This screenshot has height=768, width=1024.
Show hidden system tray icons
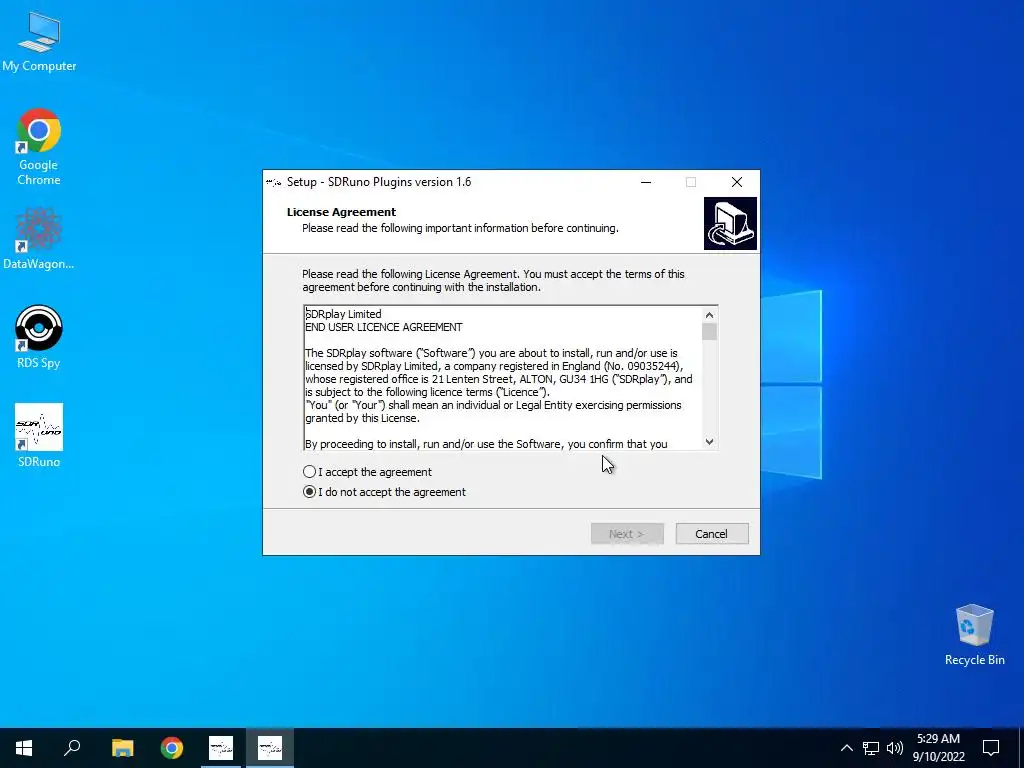click(x=846, y=748)
